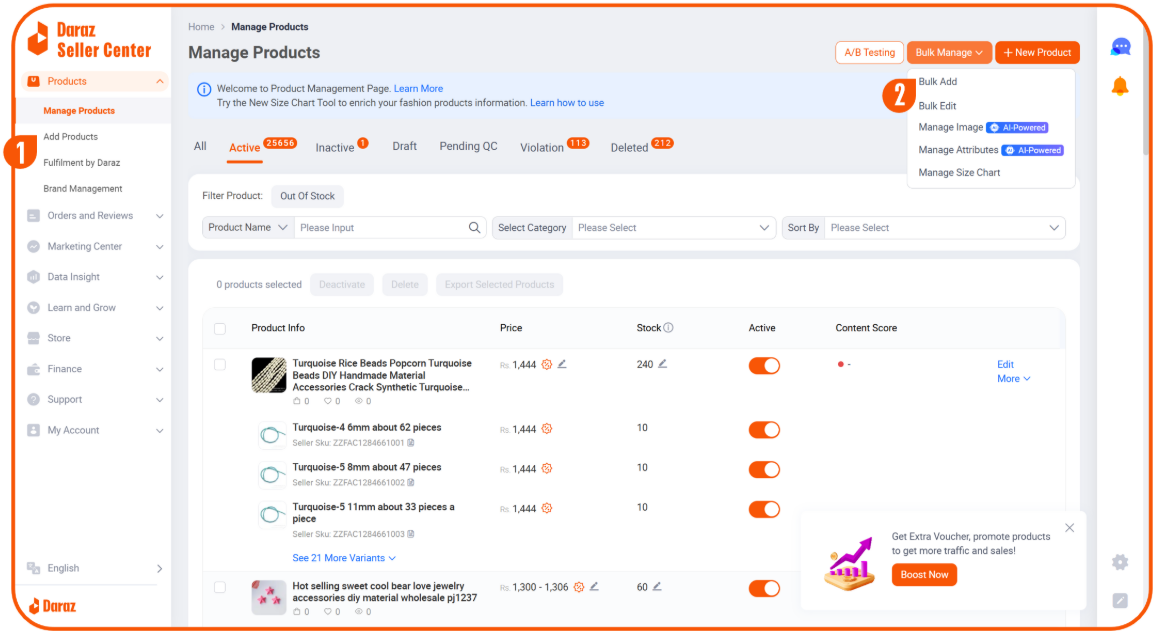The height and width of the screenshot is (631, 1155).
Task: Click the copy icon next to SKU ZZFAC1284661001
Action: point(411,443)
